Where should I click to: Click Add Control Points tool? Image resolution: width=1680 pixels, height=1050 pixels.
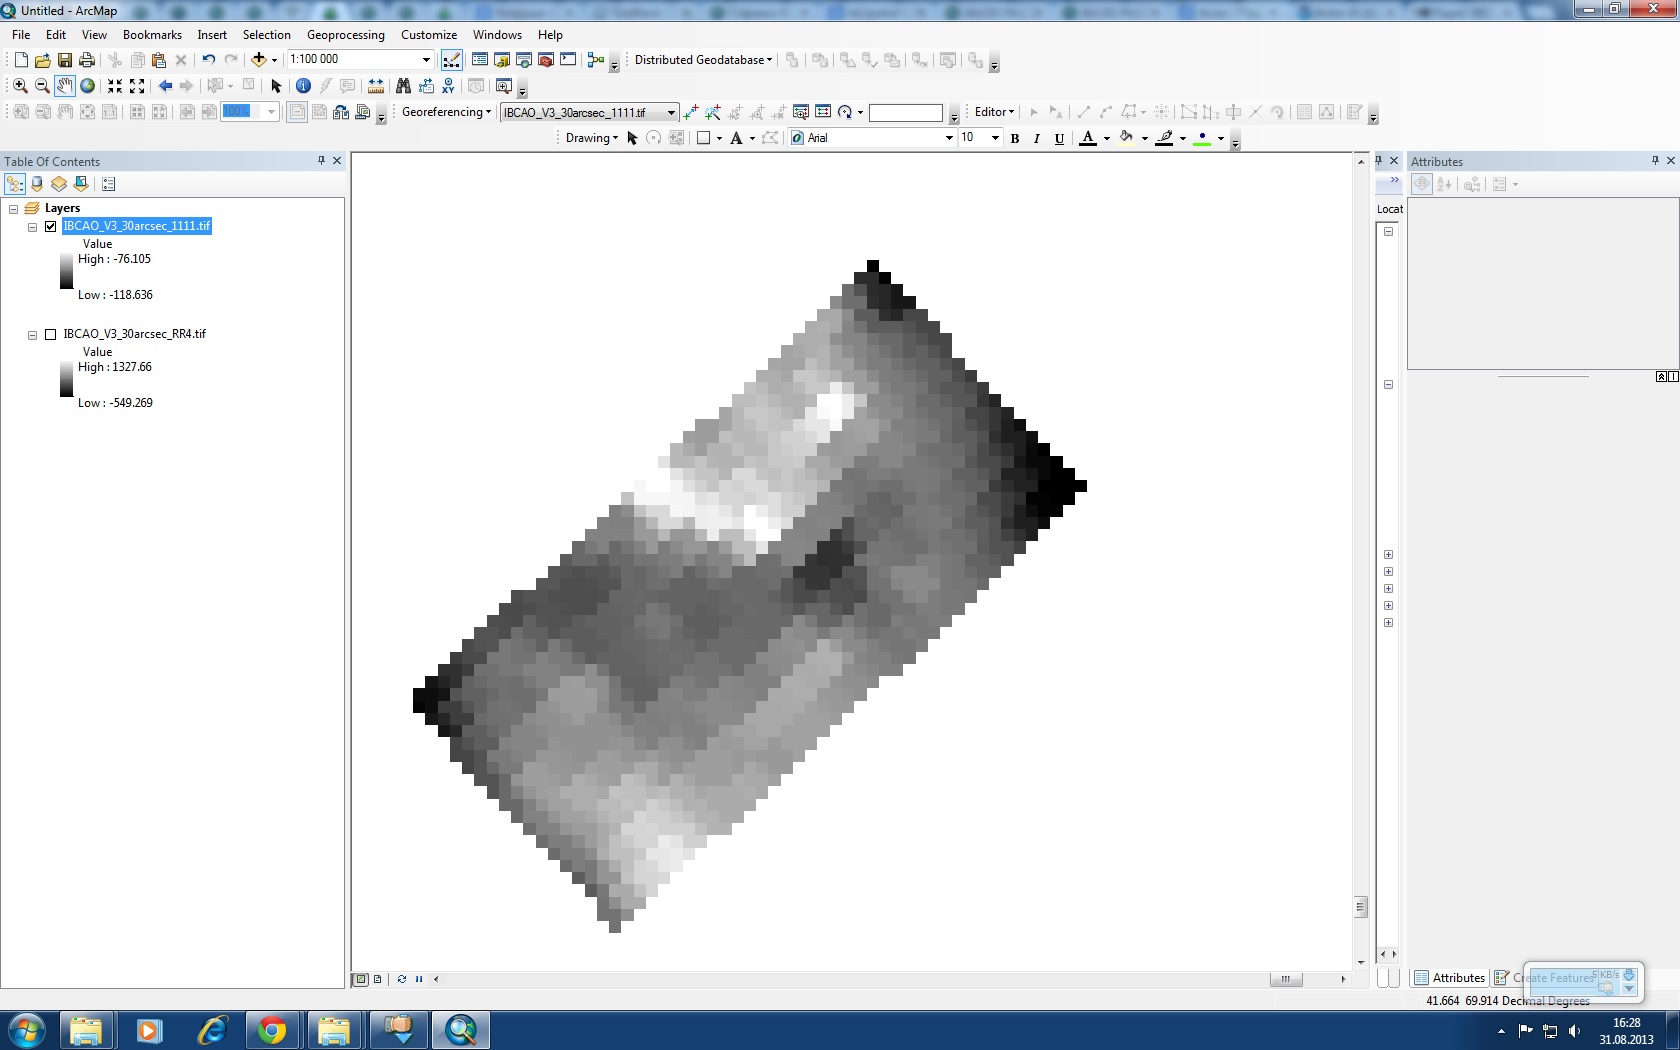click(690, 112)
